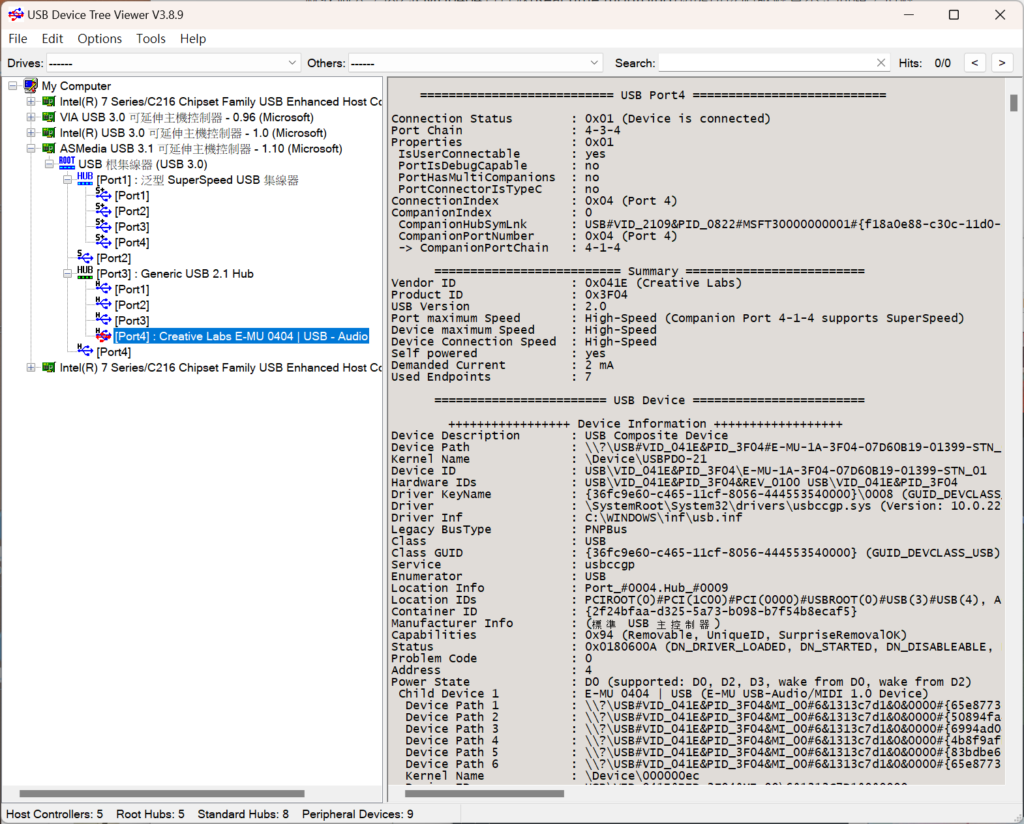Click the Root Hubs: 5 status entry
Screen dimensions: 1024x824
tap(150, 814)
